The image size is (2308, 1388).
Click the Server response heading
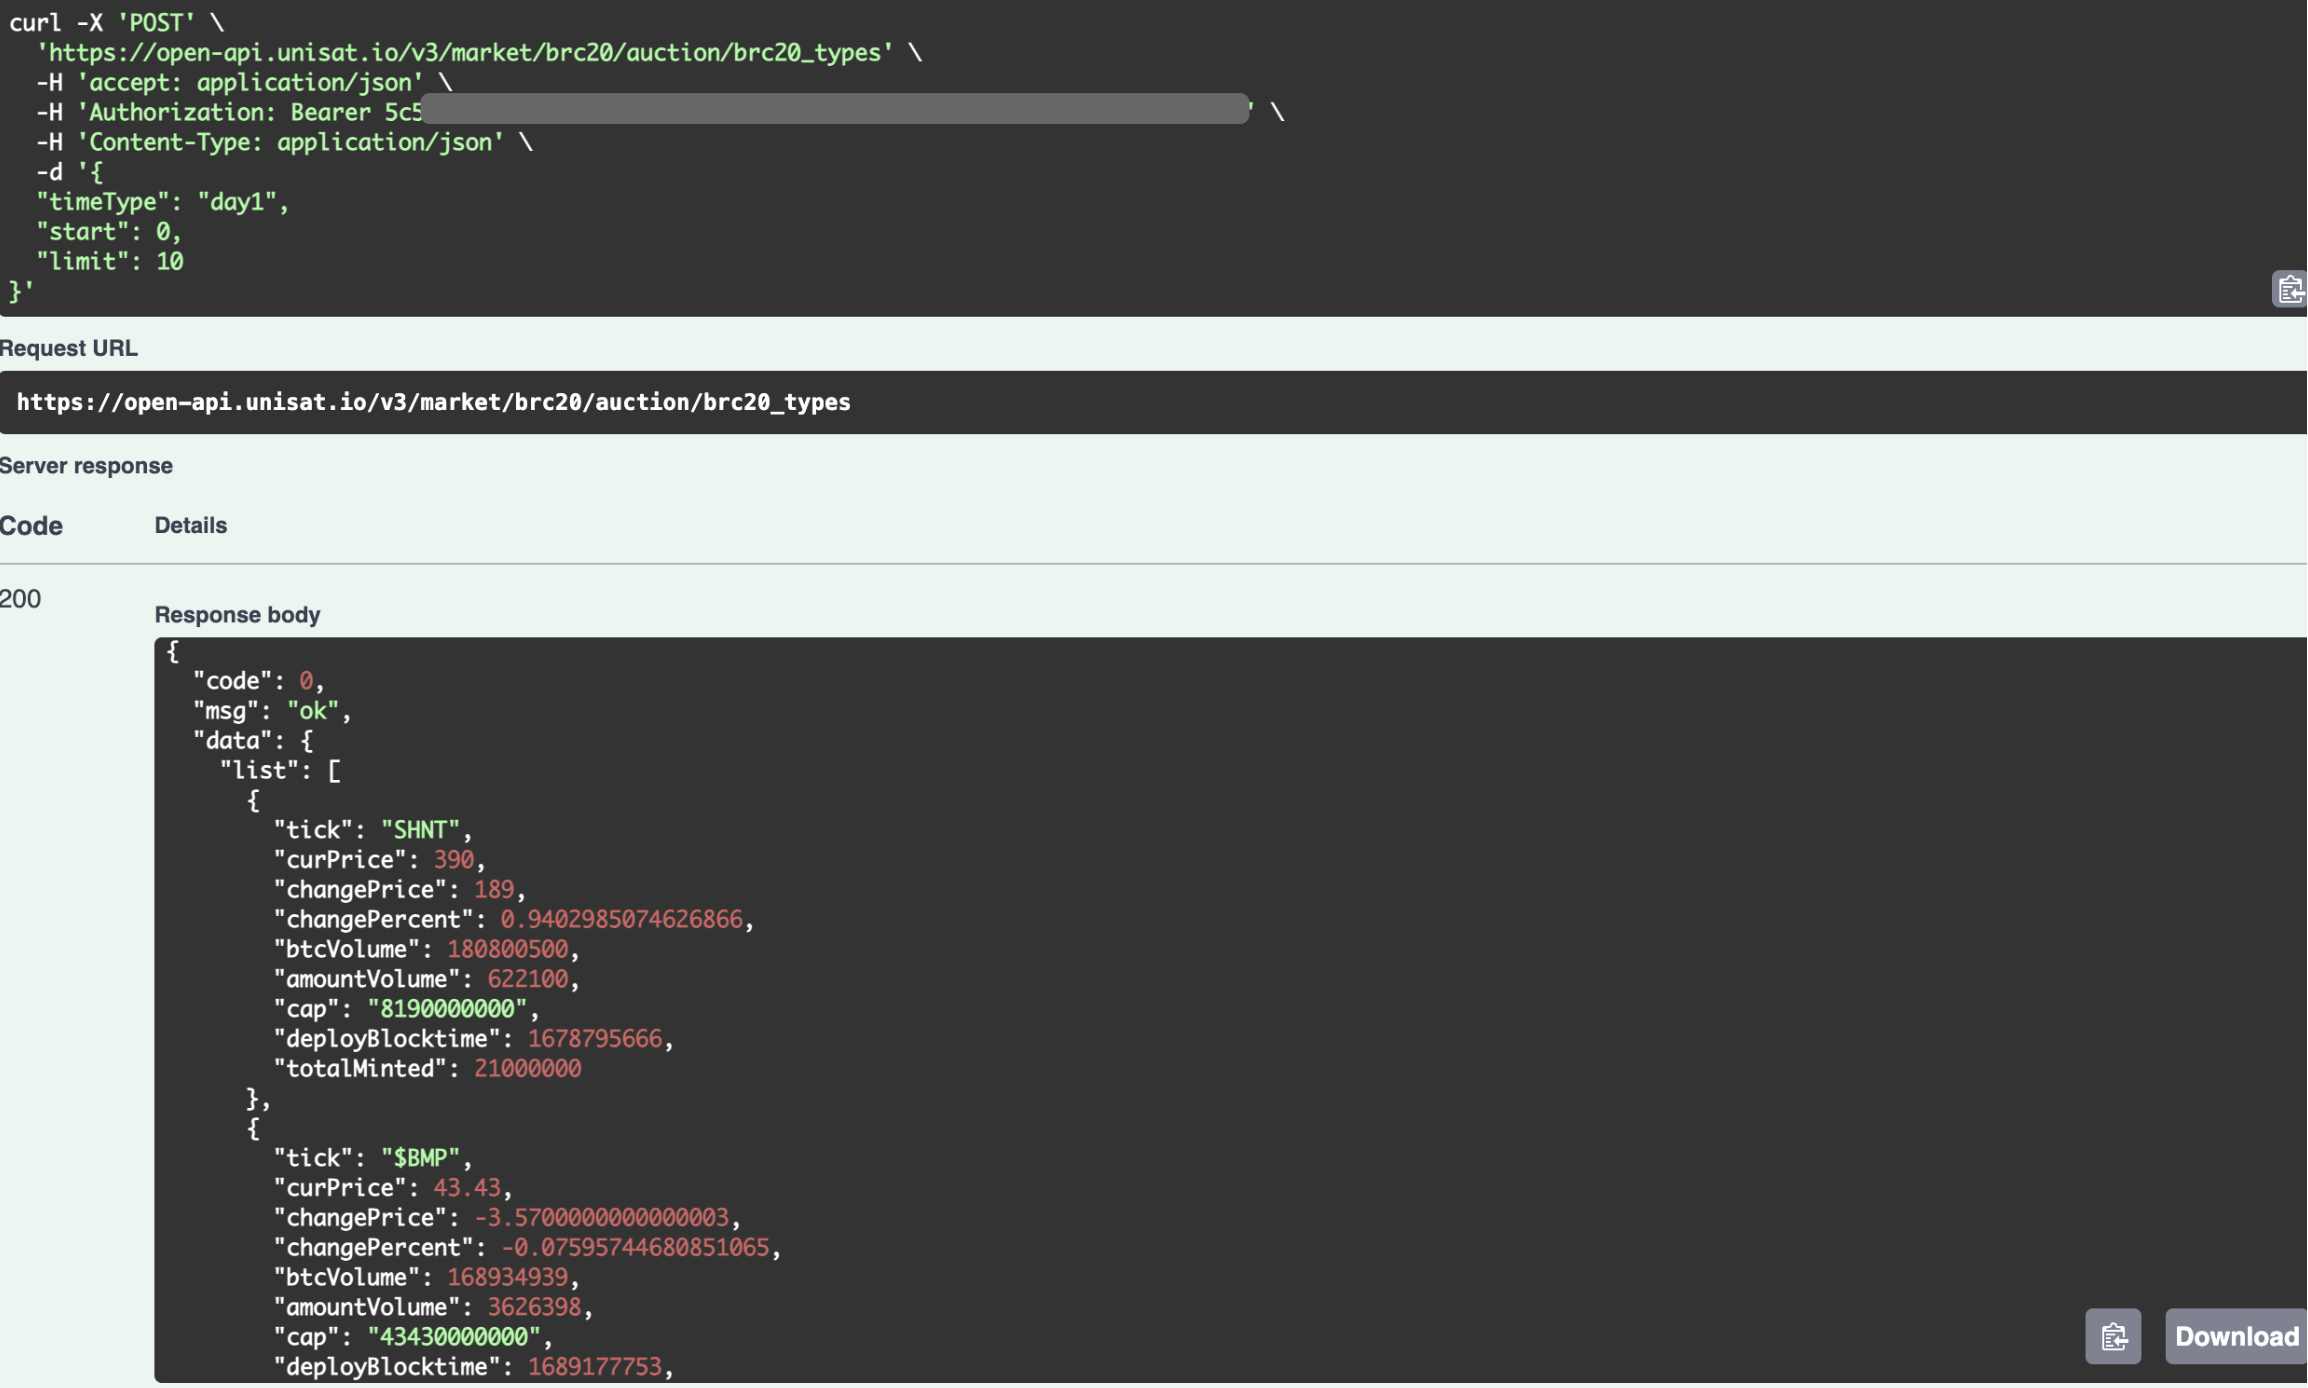point(86,465)
